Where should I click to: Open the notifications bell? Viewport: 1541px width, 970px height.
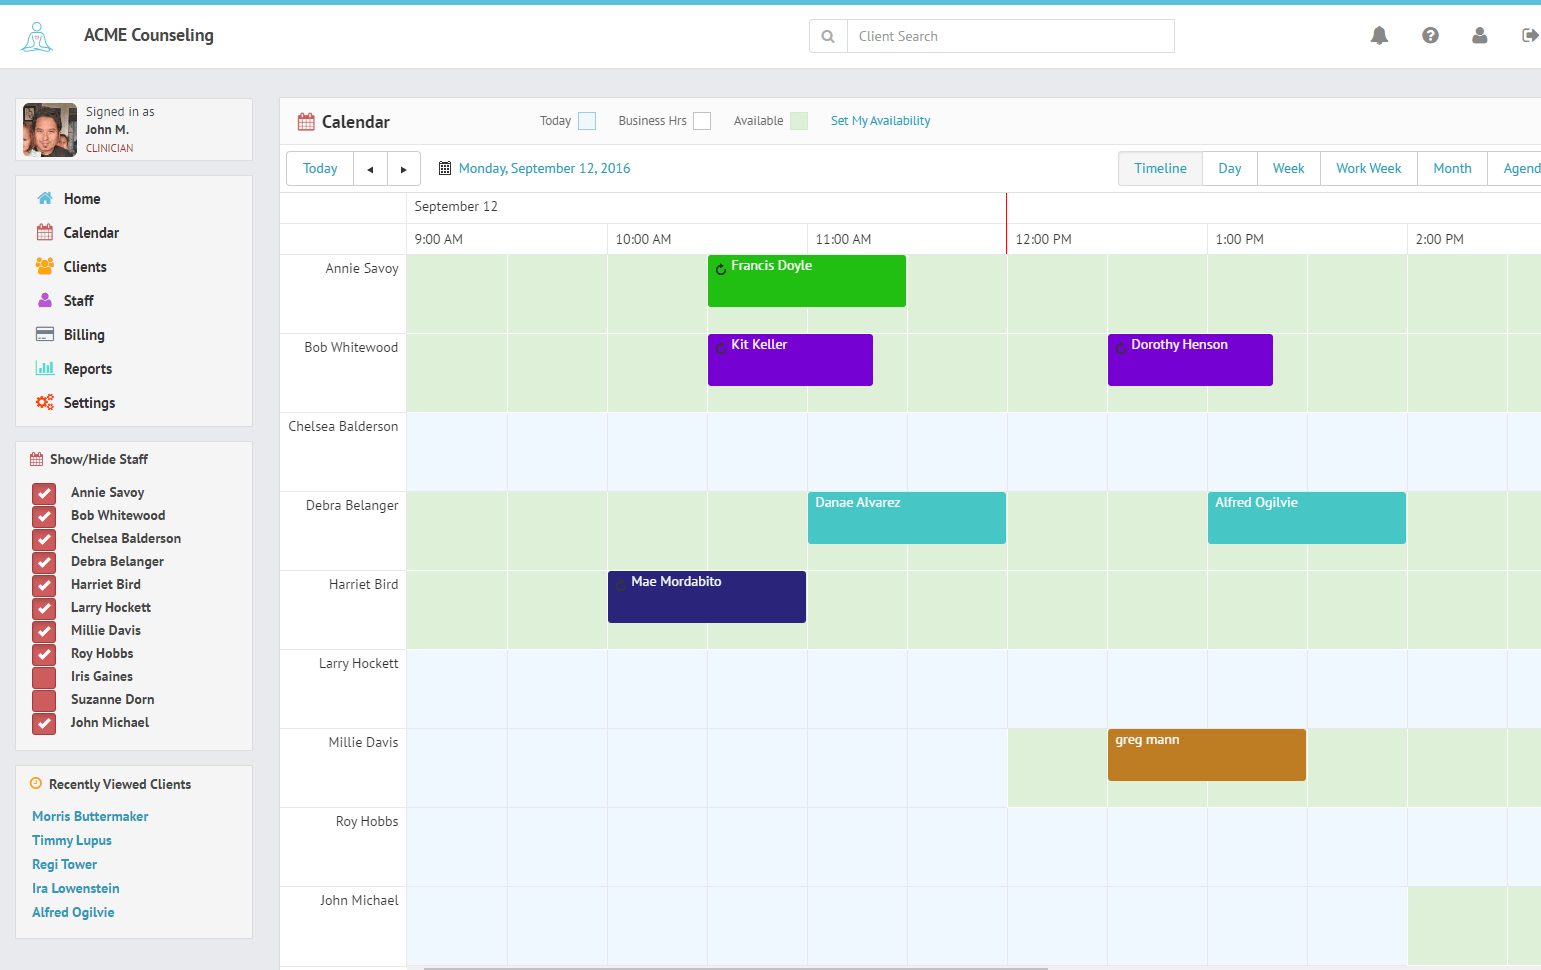tap(1379, 36)
